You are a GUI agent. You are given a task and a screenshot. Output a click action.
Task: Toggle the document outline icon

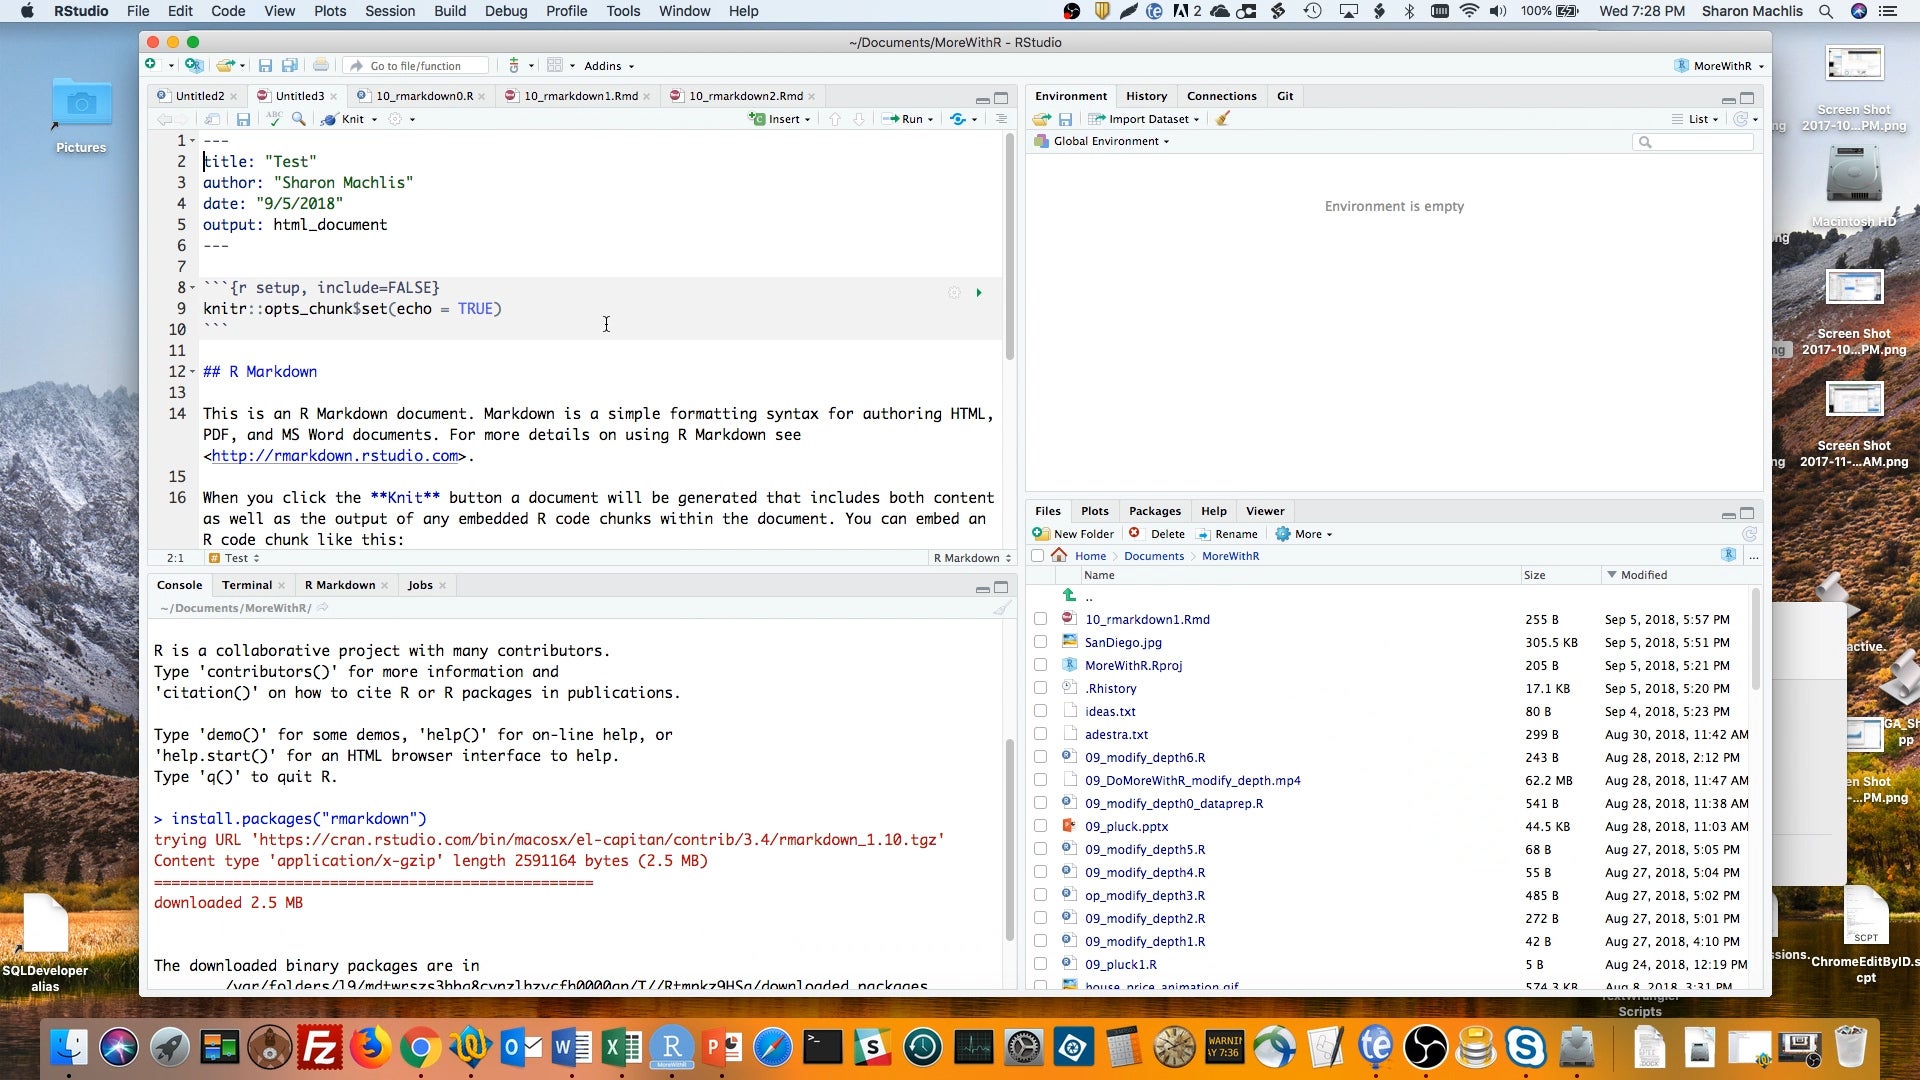point(1001,119)
